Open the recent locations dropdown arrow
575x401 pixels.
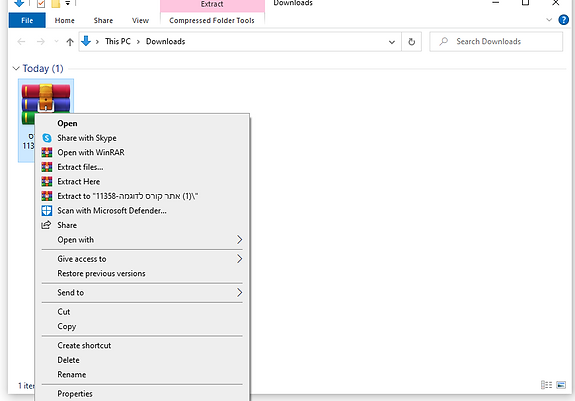[x=56, y=42]
